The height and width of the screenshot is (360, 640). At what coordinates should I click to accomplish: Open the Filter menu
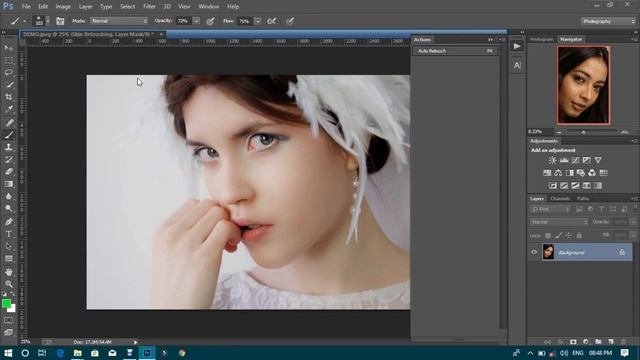click(x=149, y=7)
